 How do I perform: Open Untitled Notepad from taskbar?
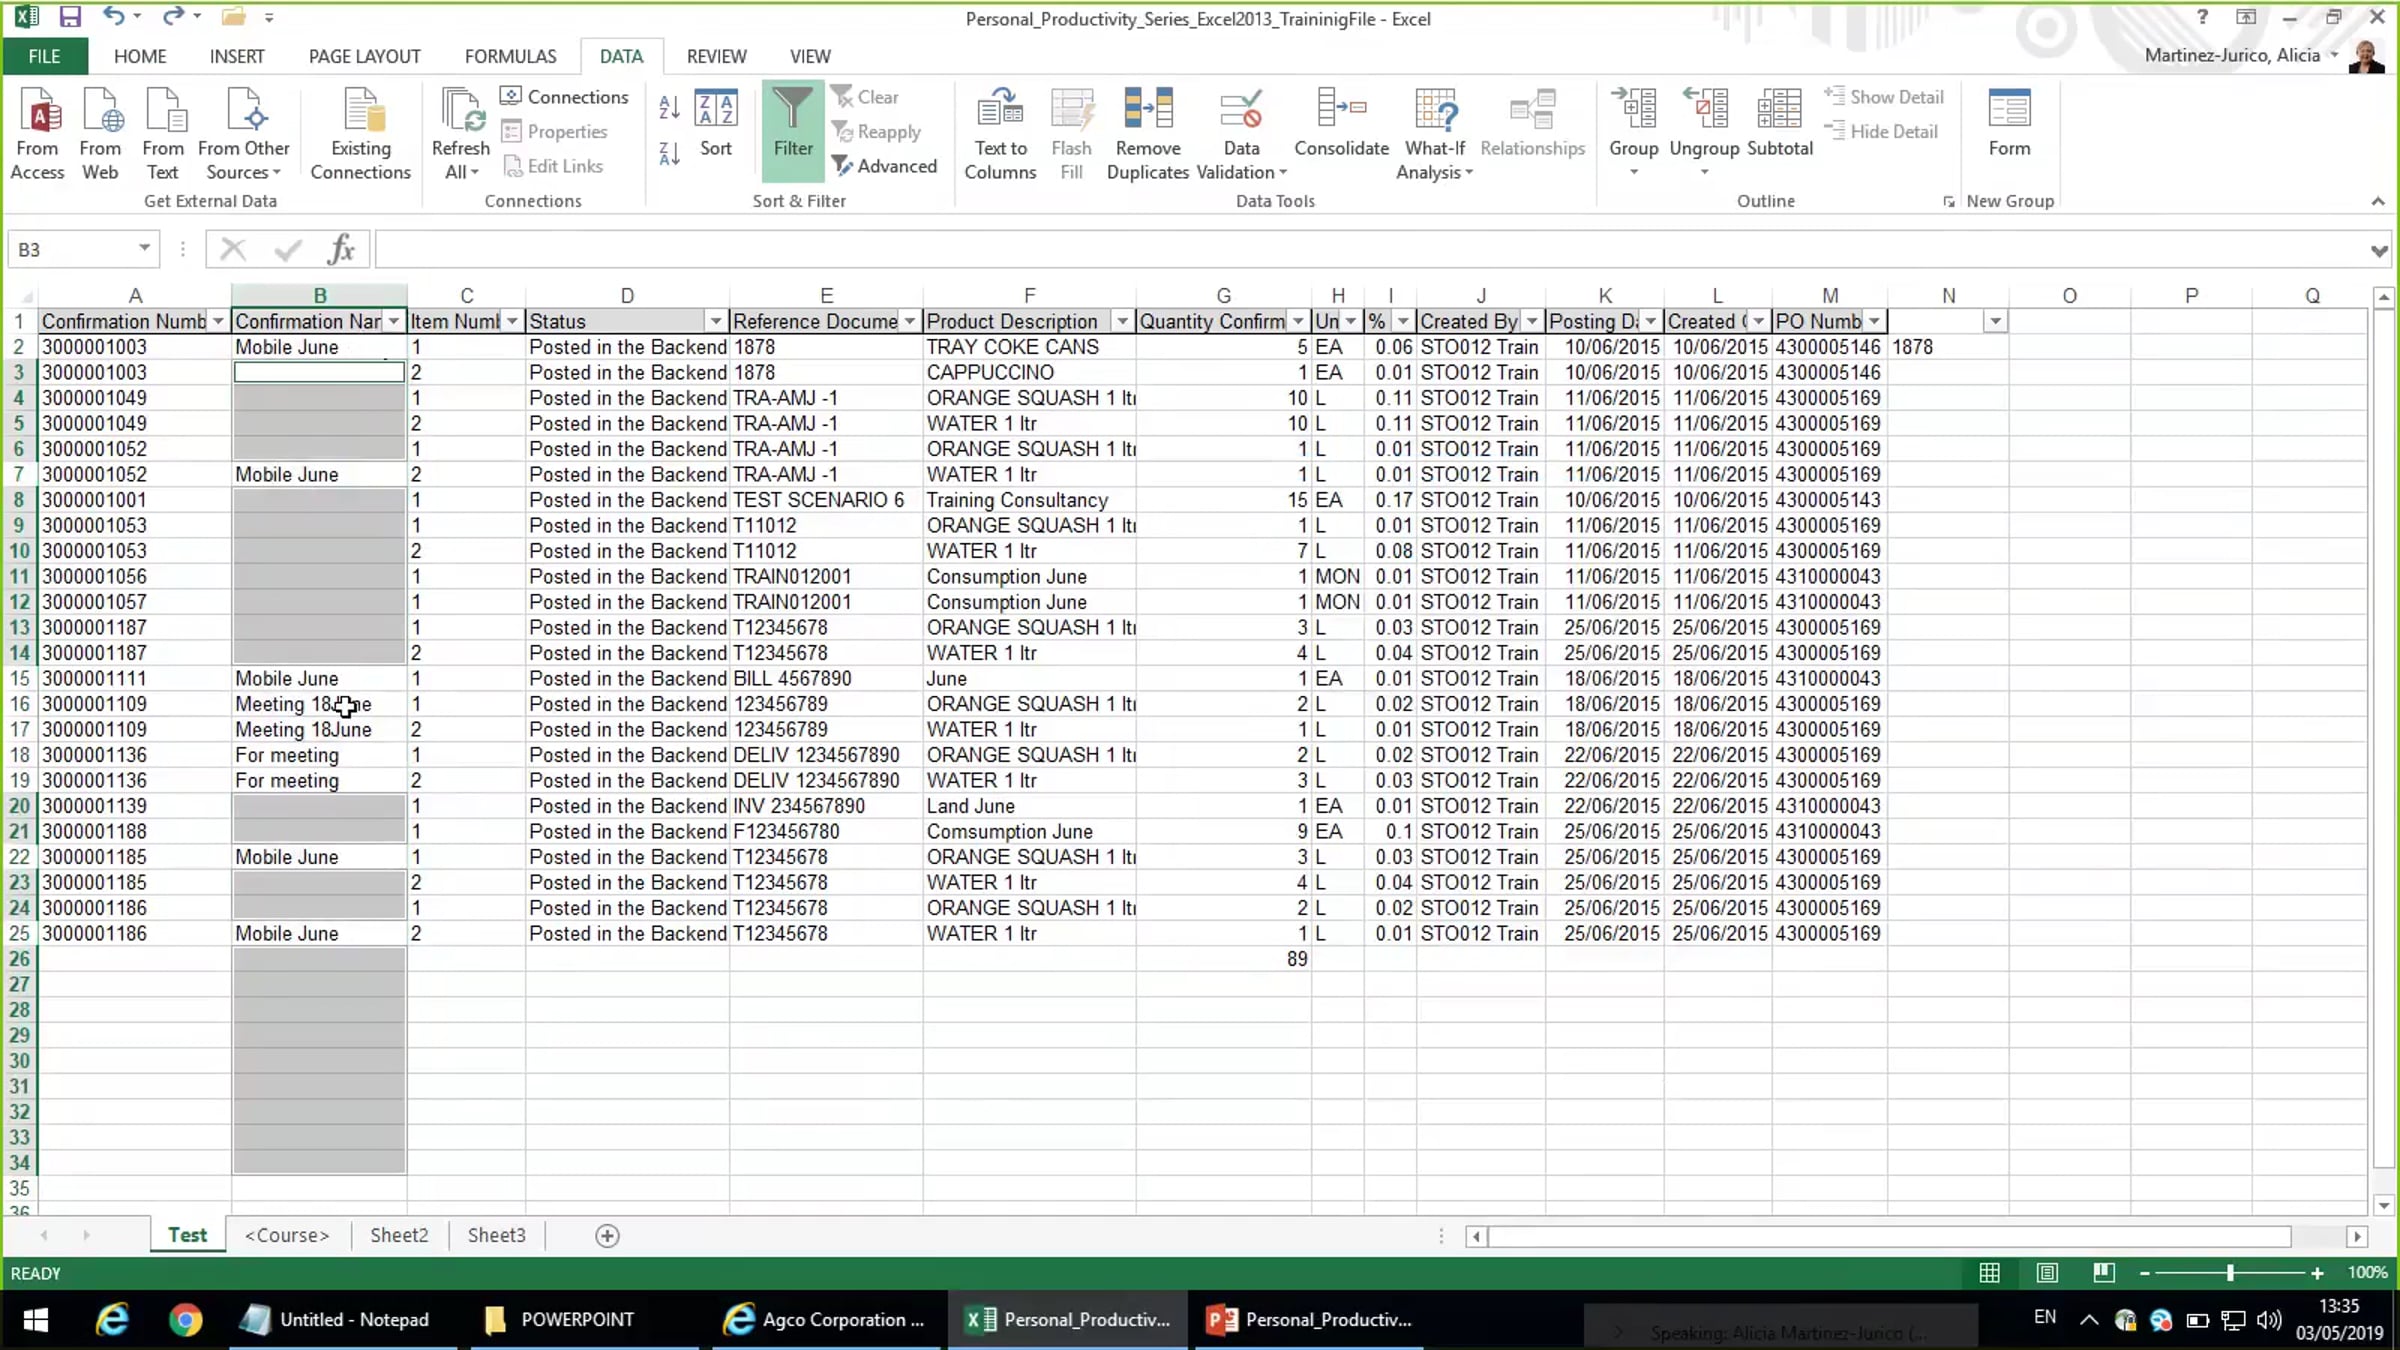(334, 1319)
